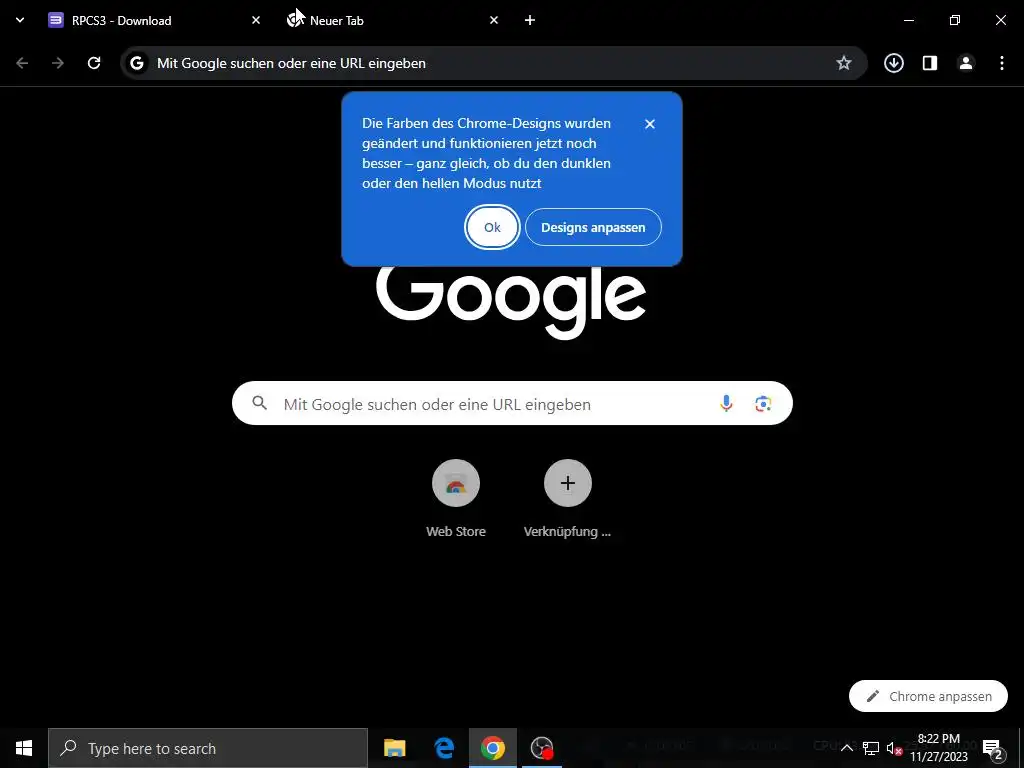Open the tab search dropdown arrow
The width and height of the screenshot is (1024, 768).
(20, 20)
